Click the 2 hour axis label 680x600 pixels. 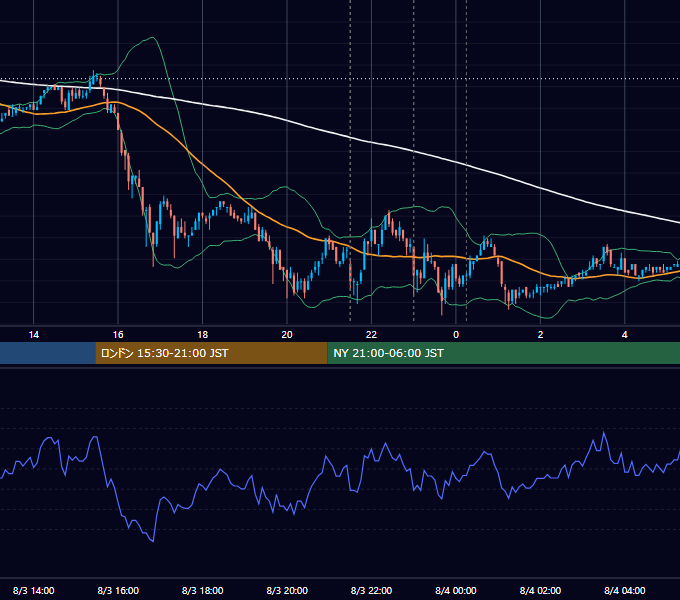[540, 335]
